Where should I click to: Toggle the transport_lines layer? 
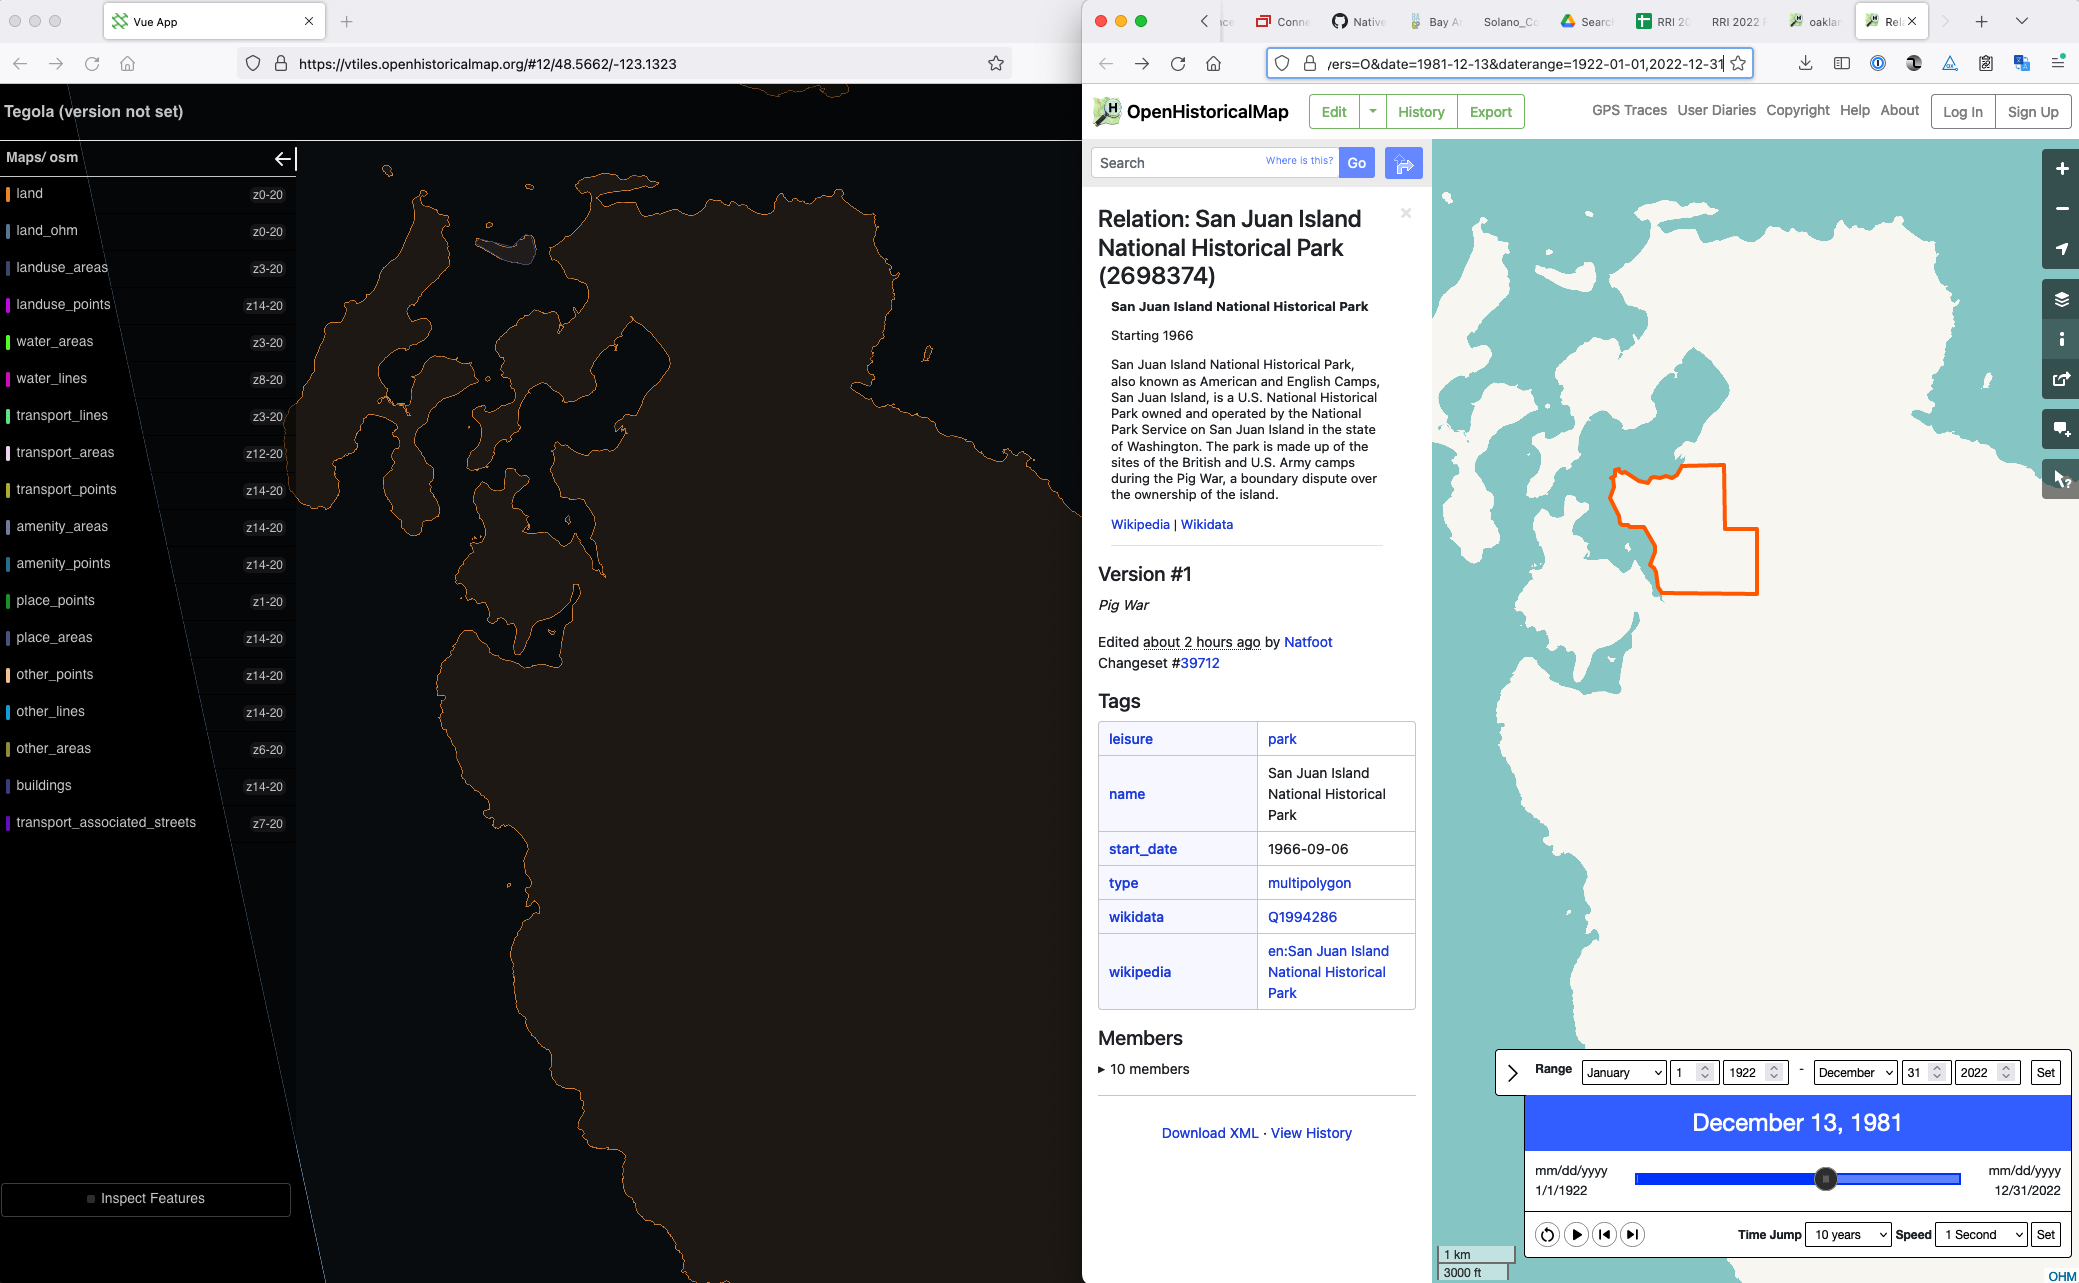146,416
